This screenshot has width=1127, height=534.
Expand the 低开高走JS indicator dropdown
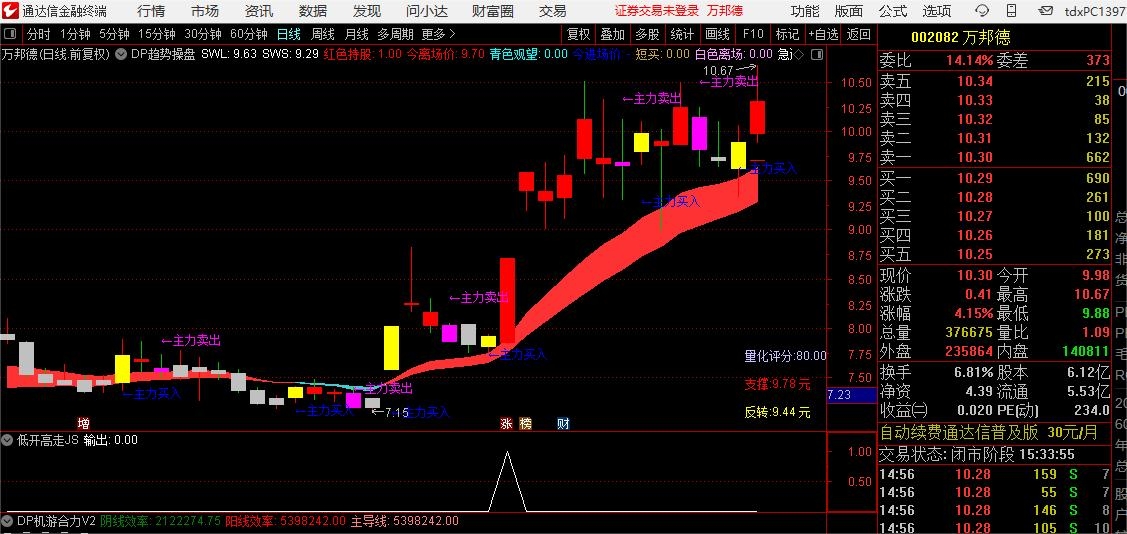pos(8,440)
